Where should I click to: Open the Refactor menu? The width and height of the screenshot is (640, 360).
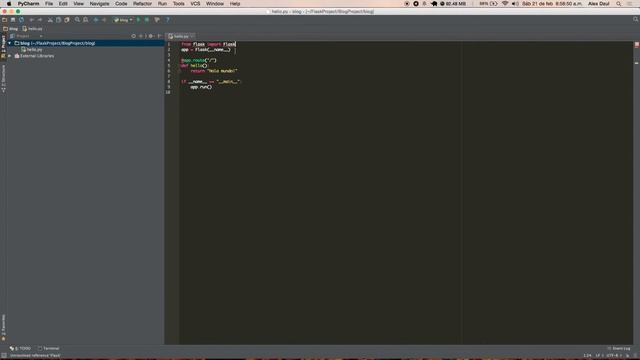click(x=142, y=4)
